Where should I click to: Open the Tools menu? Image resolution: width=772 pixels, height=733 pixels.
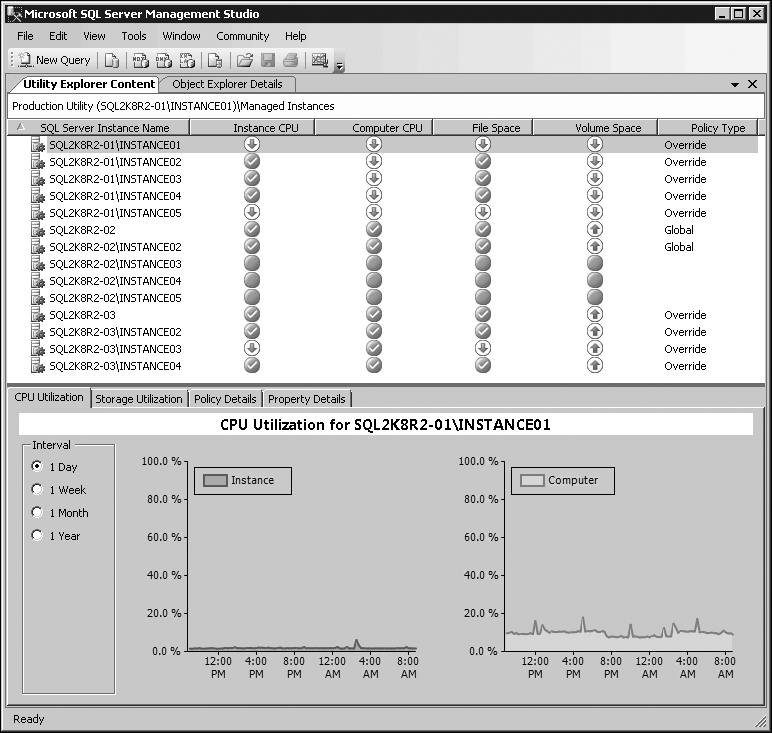click(x=134, y=36)
